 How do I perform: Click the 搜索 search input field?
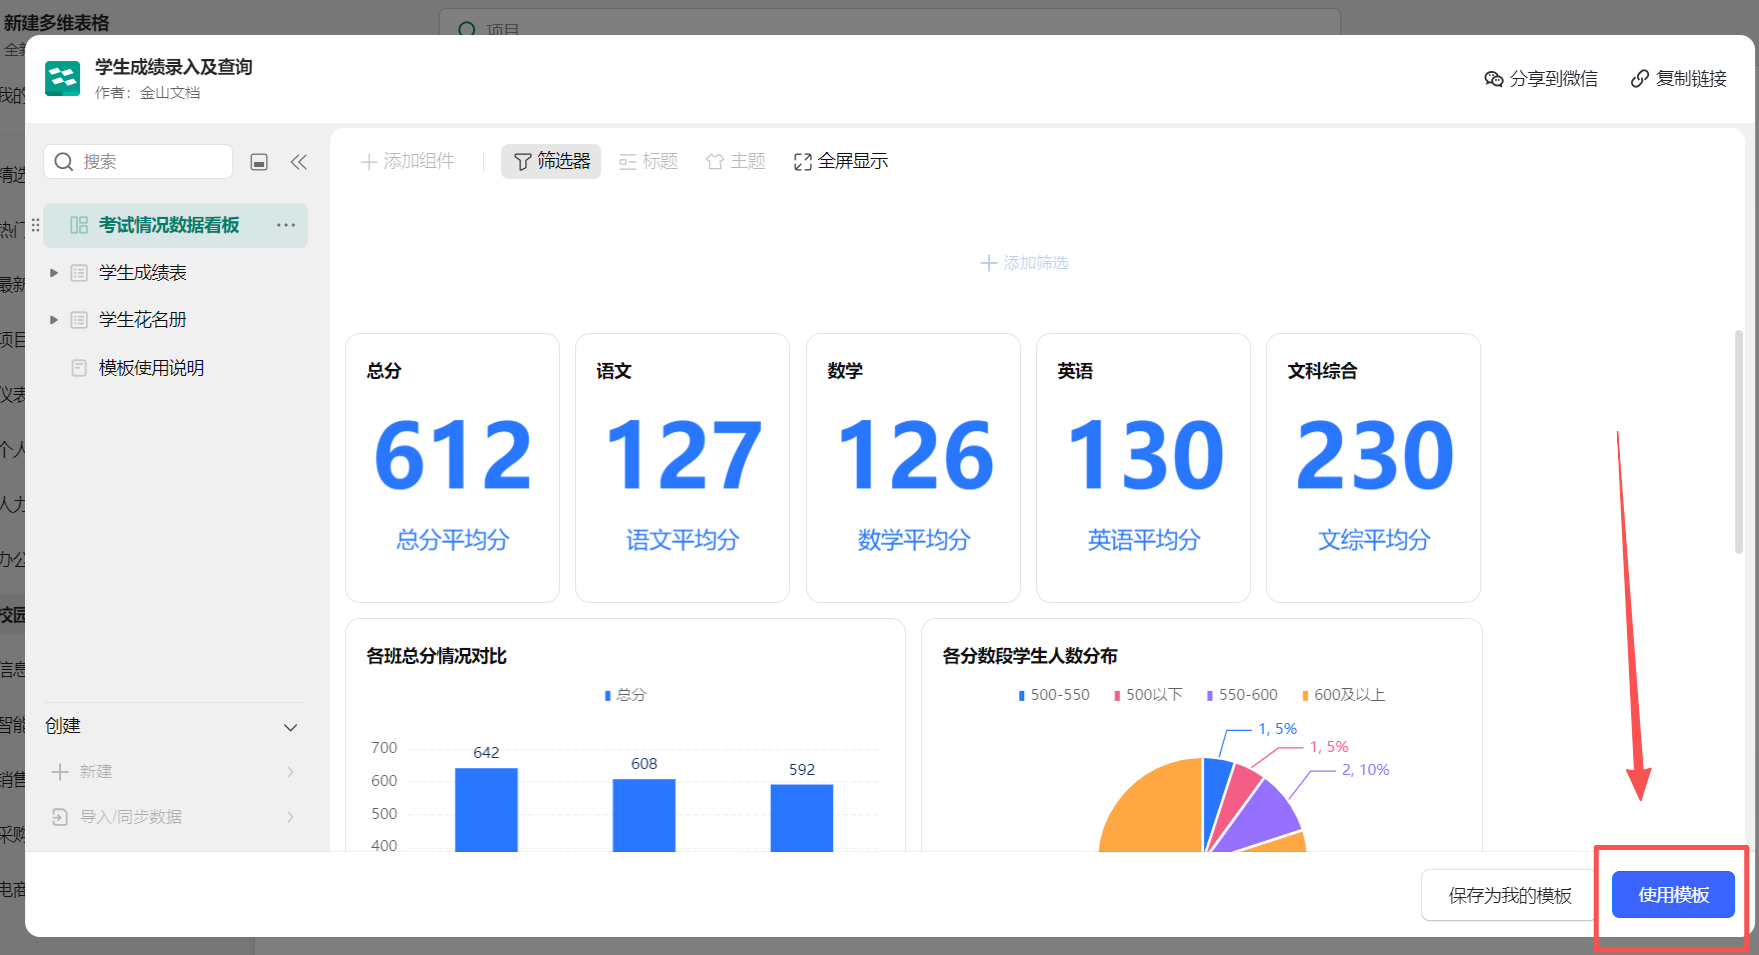(150, 162)
